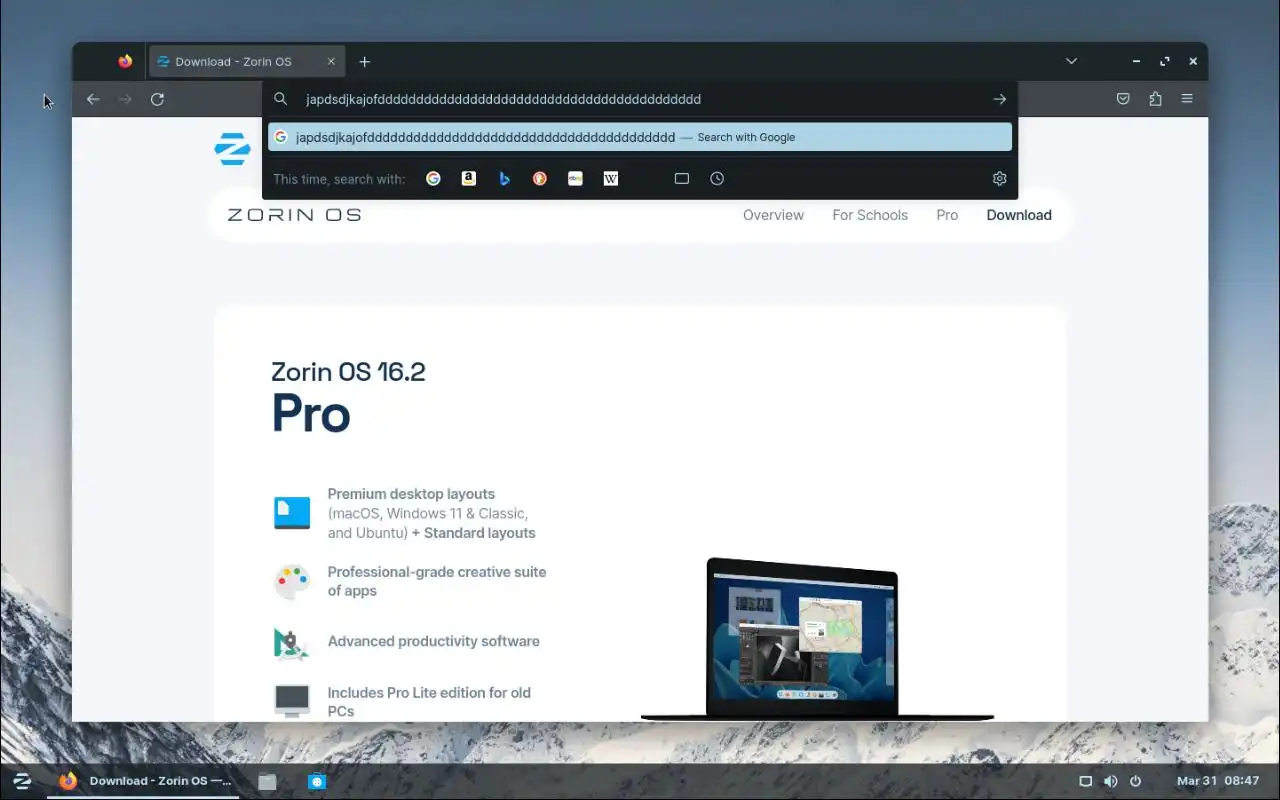Image resolution: width=1280 pixels, height=800 pixels.
Task: Open the Download navigation link
Action: coord(1019,215)
